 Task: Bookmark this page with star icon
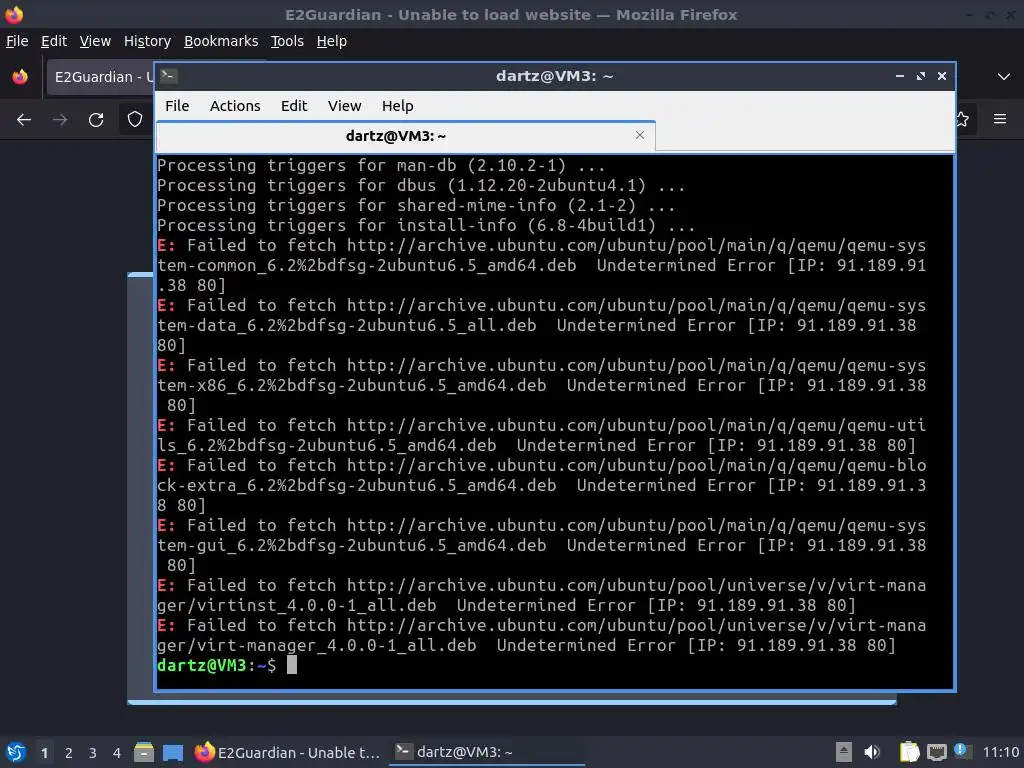[x=963, y=120]
